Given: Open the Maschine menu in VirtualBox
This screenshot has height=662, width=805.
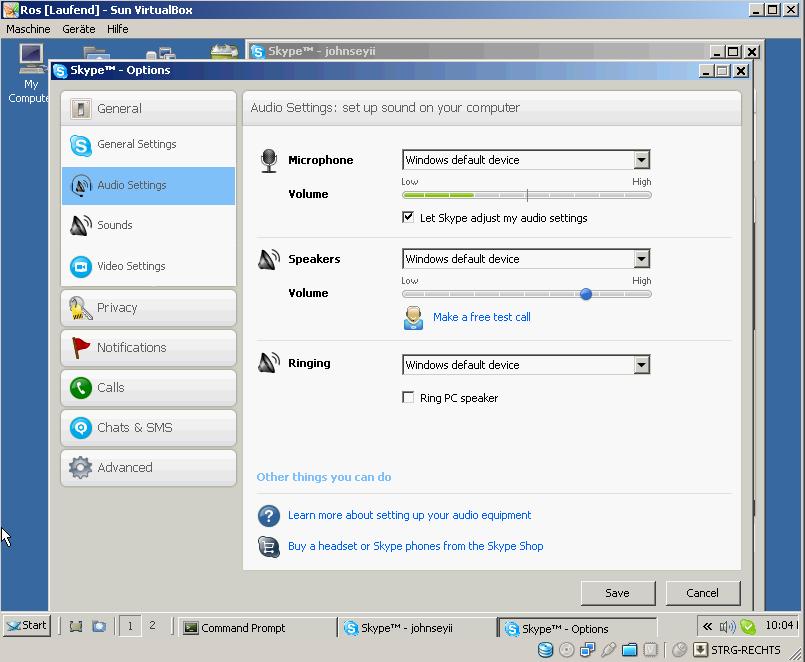Looking at the screenshot, I should coord(28,29).
